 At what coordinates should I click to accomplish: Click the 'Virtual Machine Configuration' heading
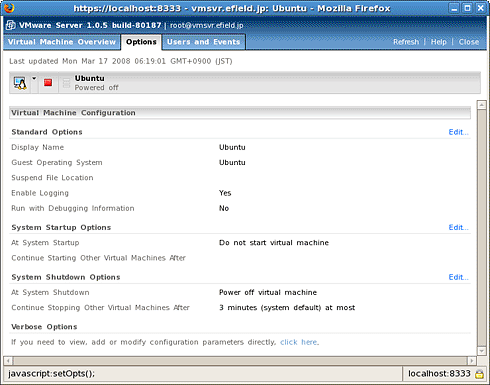point(73,113)
